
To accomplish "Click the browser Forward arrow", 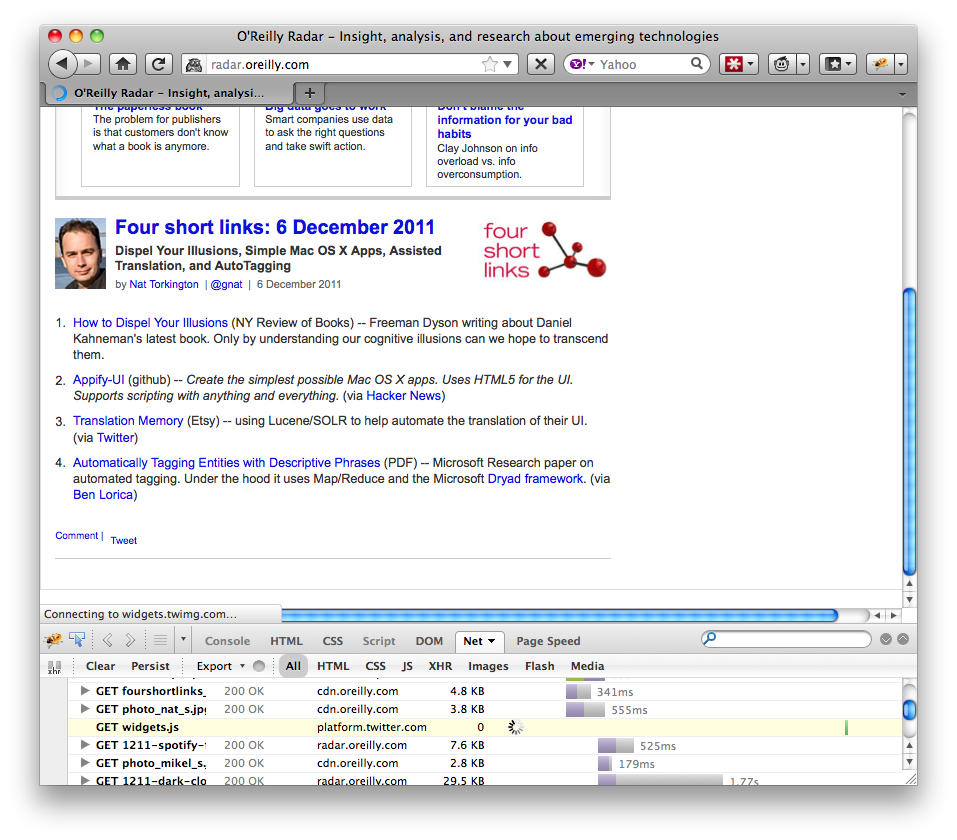I will point(88,63).
